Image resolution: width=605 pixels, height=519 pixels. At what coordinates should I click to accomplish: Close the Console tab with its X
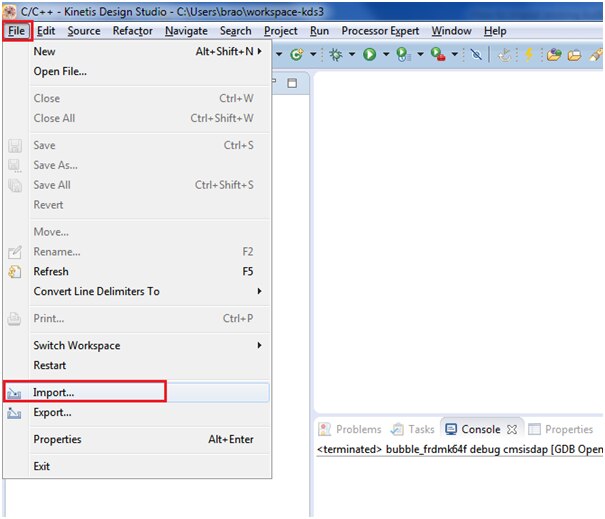512,429
